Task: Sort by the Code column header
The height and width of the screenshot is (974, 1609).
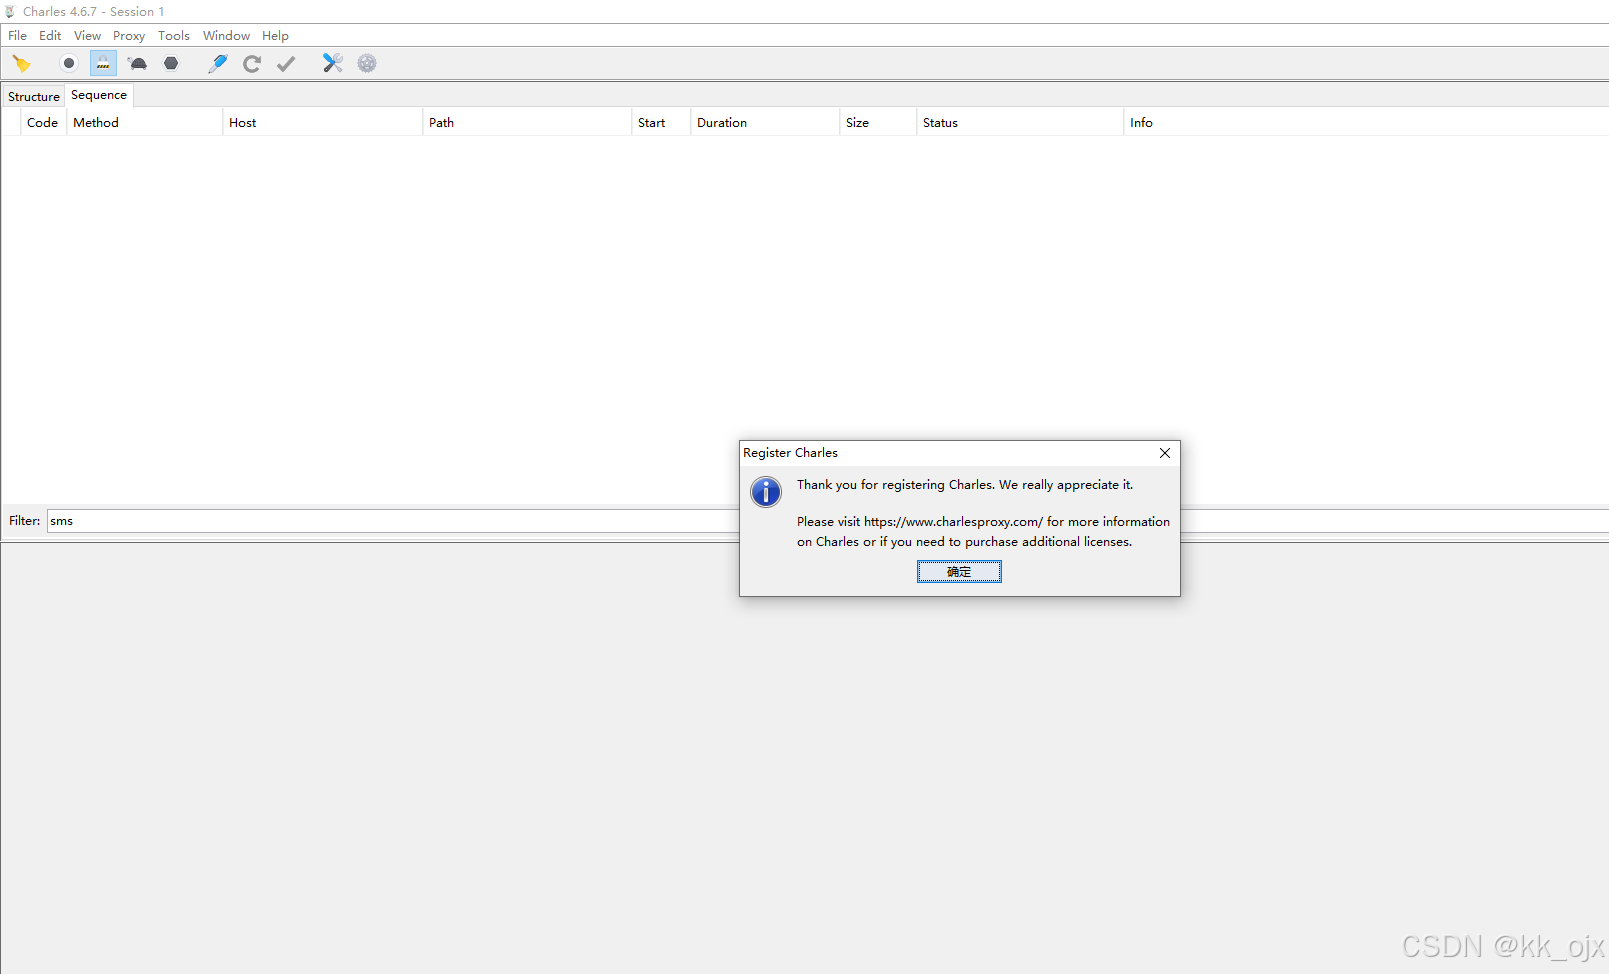Action: (43, 123)
